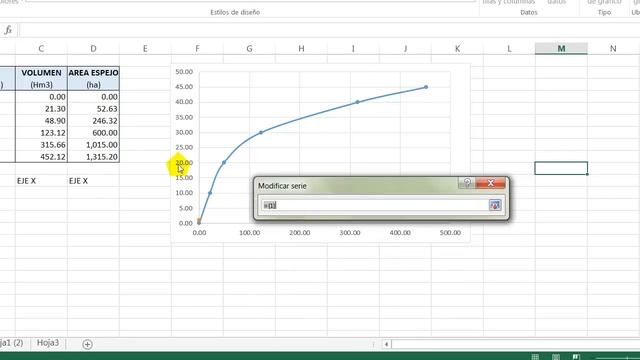This screenshot has width=640, height=360.
Task: Select column F header
Action: point(198,49)
